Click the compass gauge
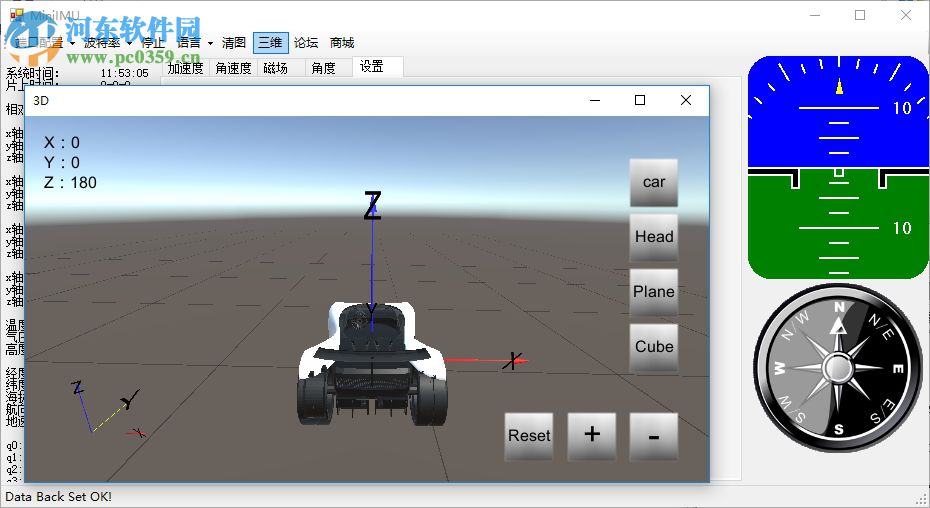 838,368
